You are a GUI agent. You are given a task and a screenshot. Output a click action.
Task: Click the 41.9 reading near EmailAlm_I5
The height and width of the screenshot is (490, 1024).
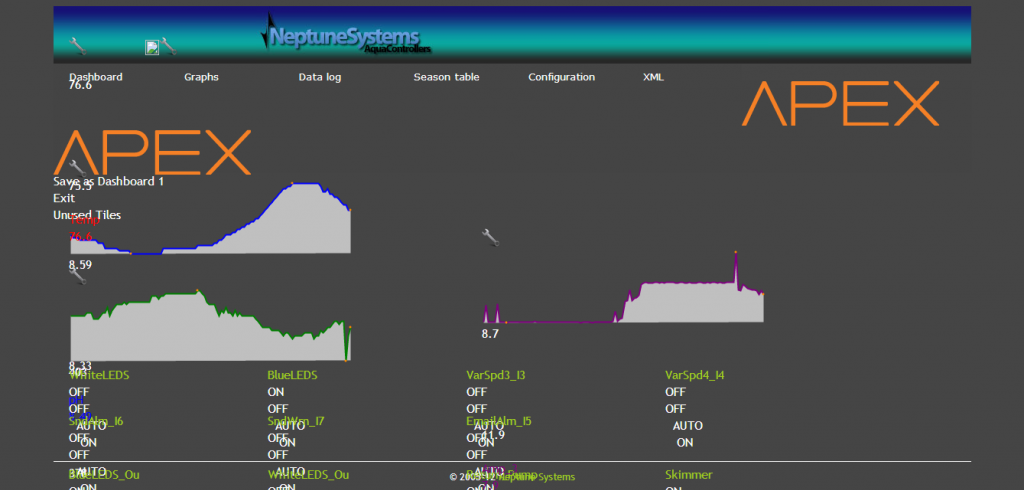[493, 435]
